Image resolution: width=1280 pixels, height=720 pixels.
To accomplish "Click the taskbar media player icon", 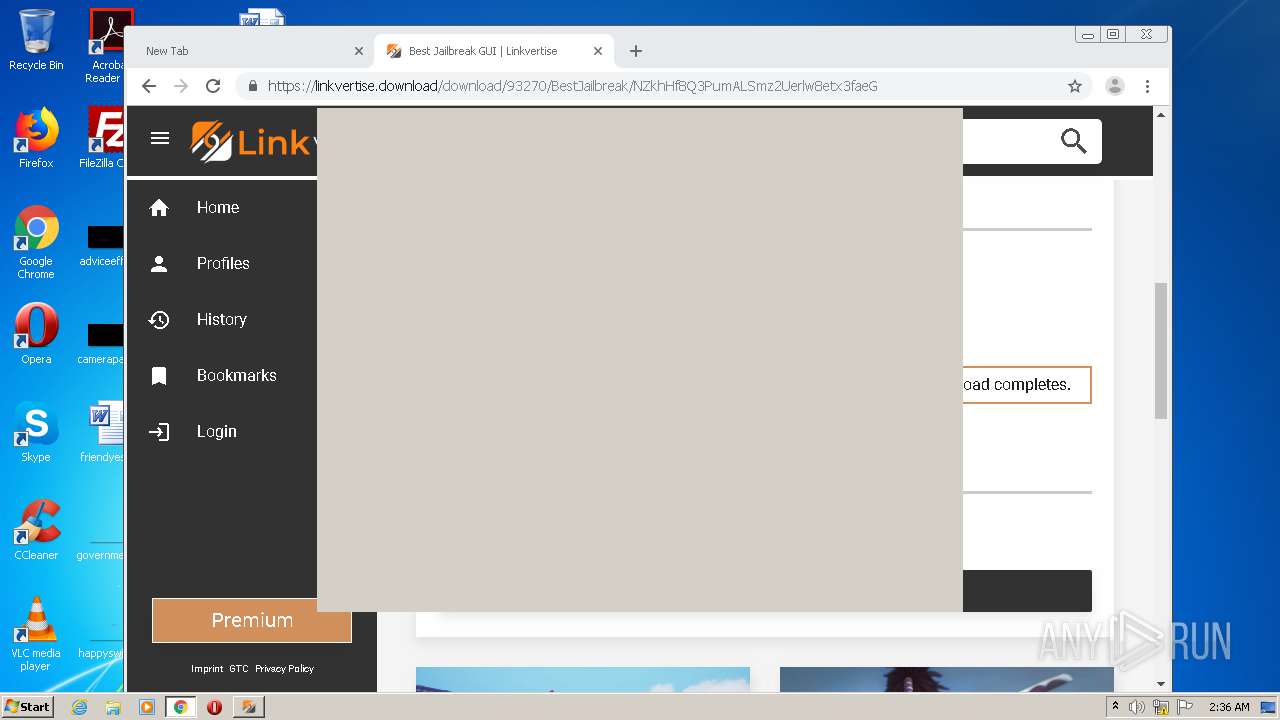I will pos(146,707).
